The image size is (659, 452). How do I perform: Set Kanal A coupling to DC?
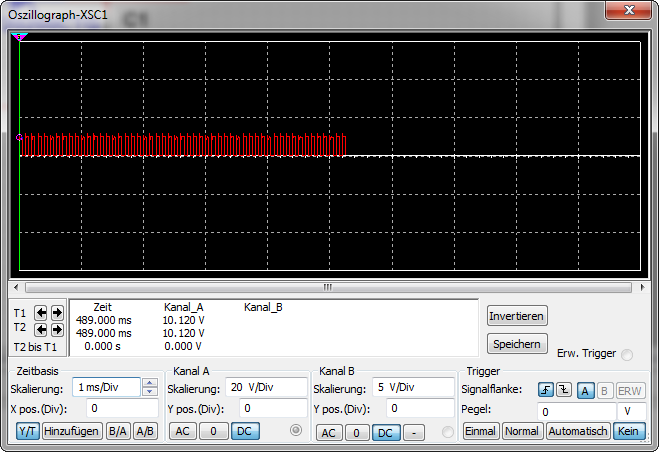(x=245, y=431)
